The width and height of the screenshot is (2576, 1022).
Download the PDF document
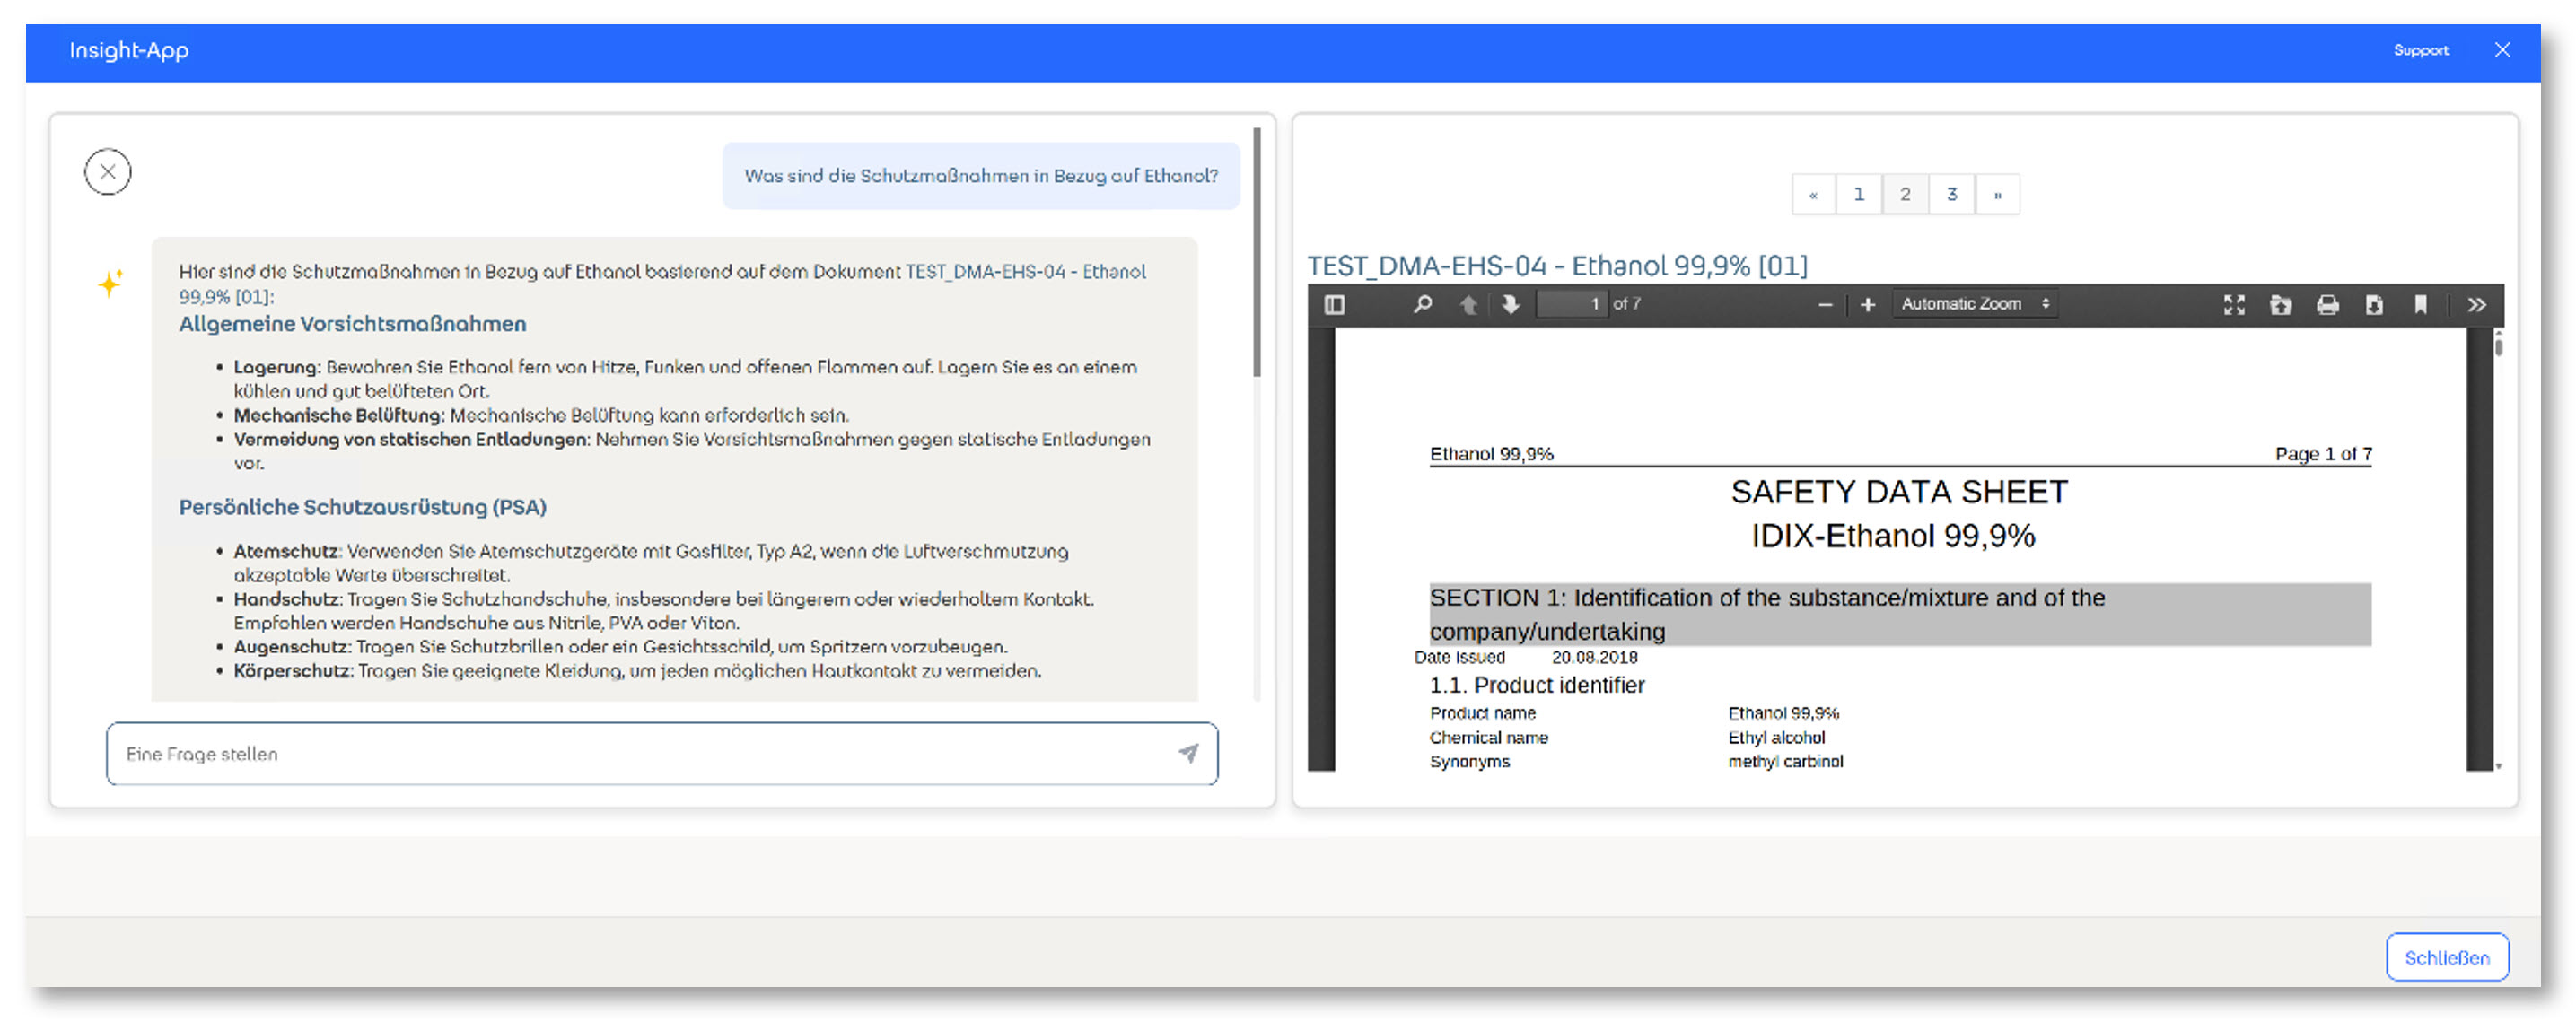coord(2373,304)
